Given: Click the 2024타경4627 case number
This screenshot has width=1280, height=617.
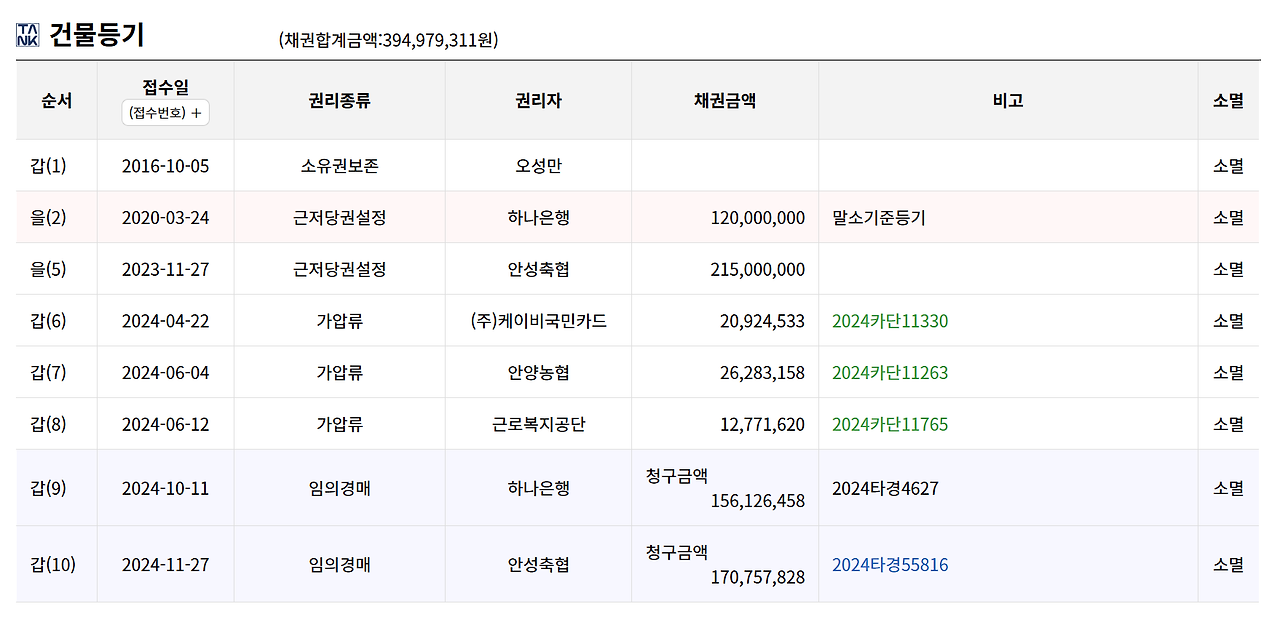Looking at the screenshot, I should [x=885, y=489].
